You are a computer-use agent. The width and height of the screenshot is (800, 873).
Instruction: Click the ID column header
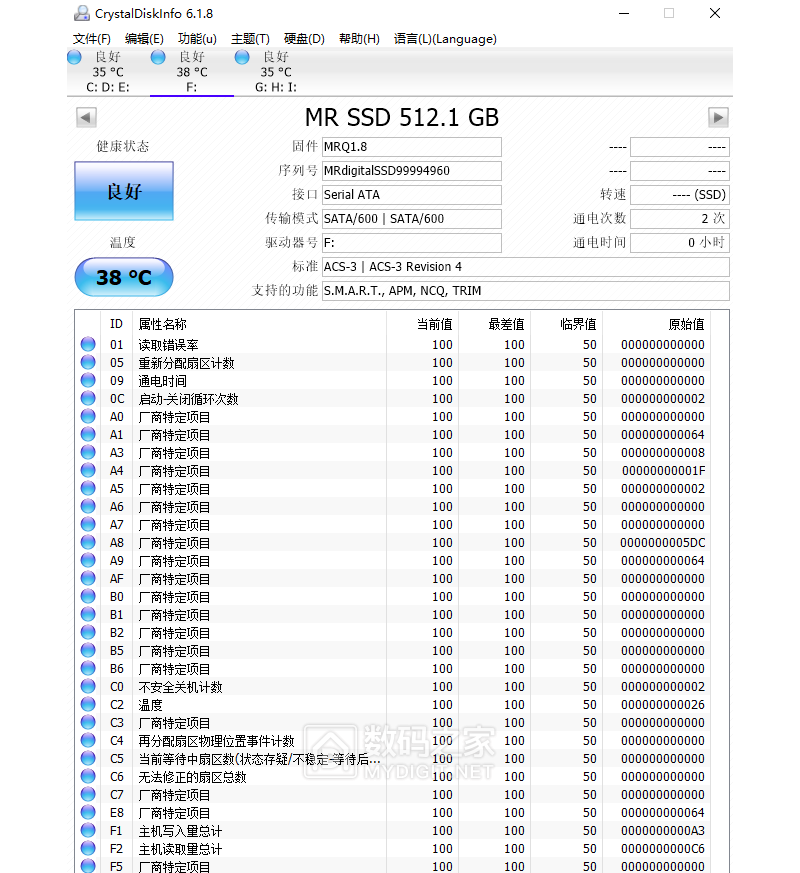click(x=116, y=324)
